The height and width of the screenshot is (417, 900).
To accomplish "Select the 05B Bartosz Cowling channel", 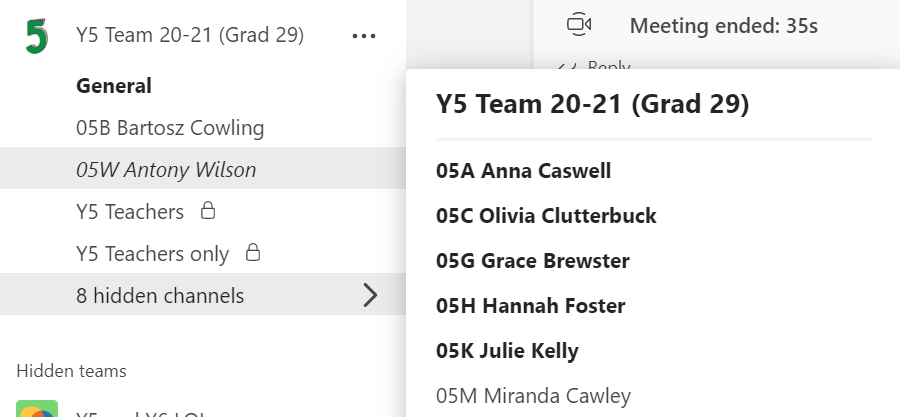I will (170, 128).
